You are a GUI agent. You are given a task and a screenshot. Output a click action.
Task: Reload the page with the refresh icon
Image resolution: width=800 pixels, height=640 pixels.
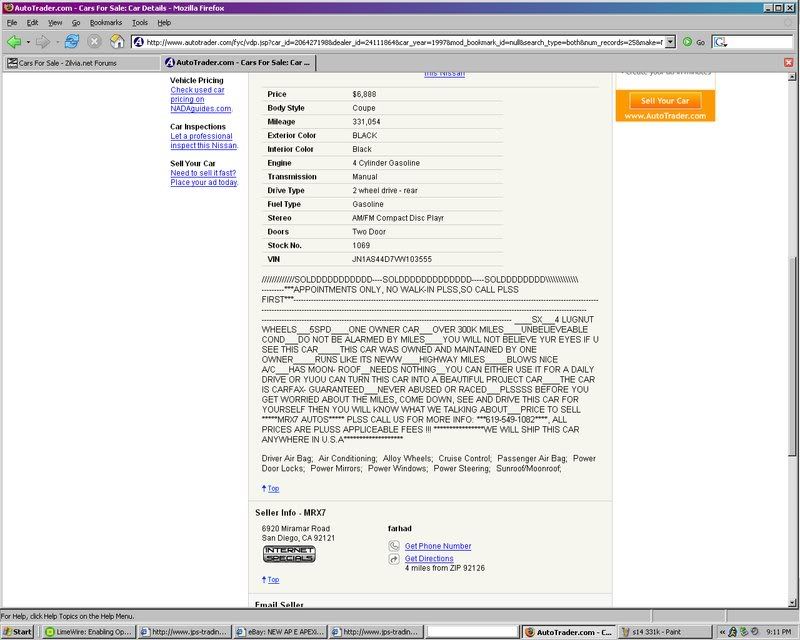click(72, 42)
